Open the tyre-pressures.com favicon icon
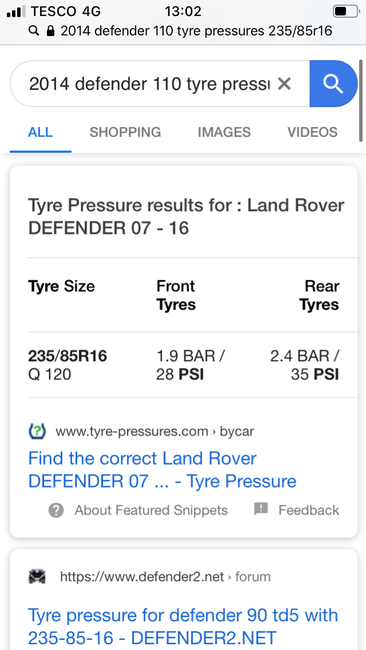Screen dimensions: 366x650 pos(37,432)
